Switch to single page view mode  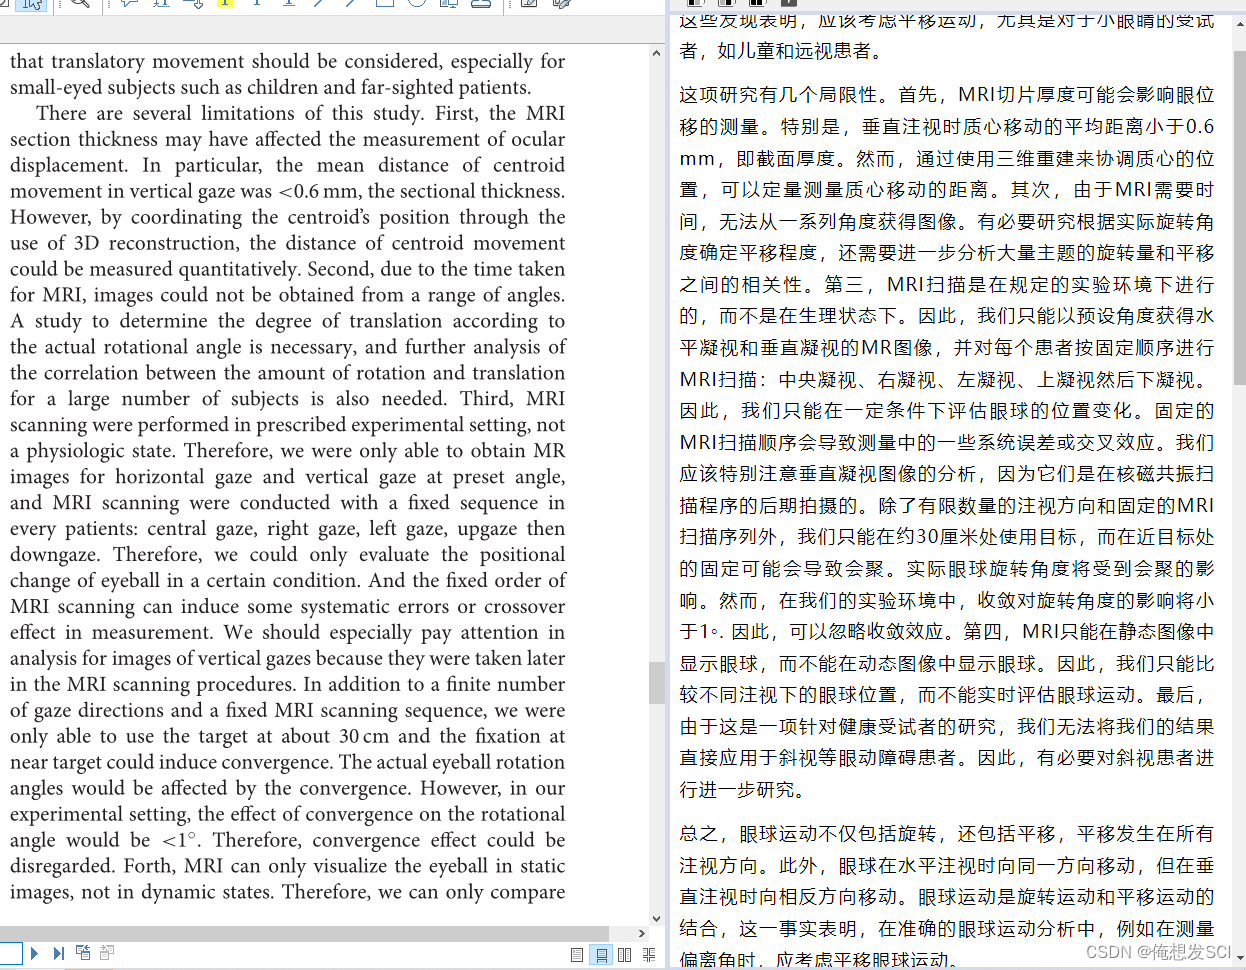(577, 955)
